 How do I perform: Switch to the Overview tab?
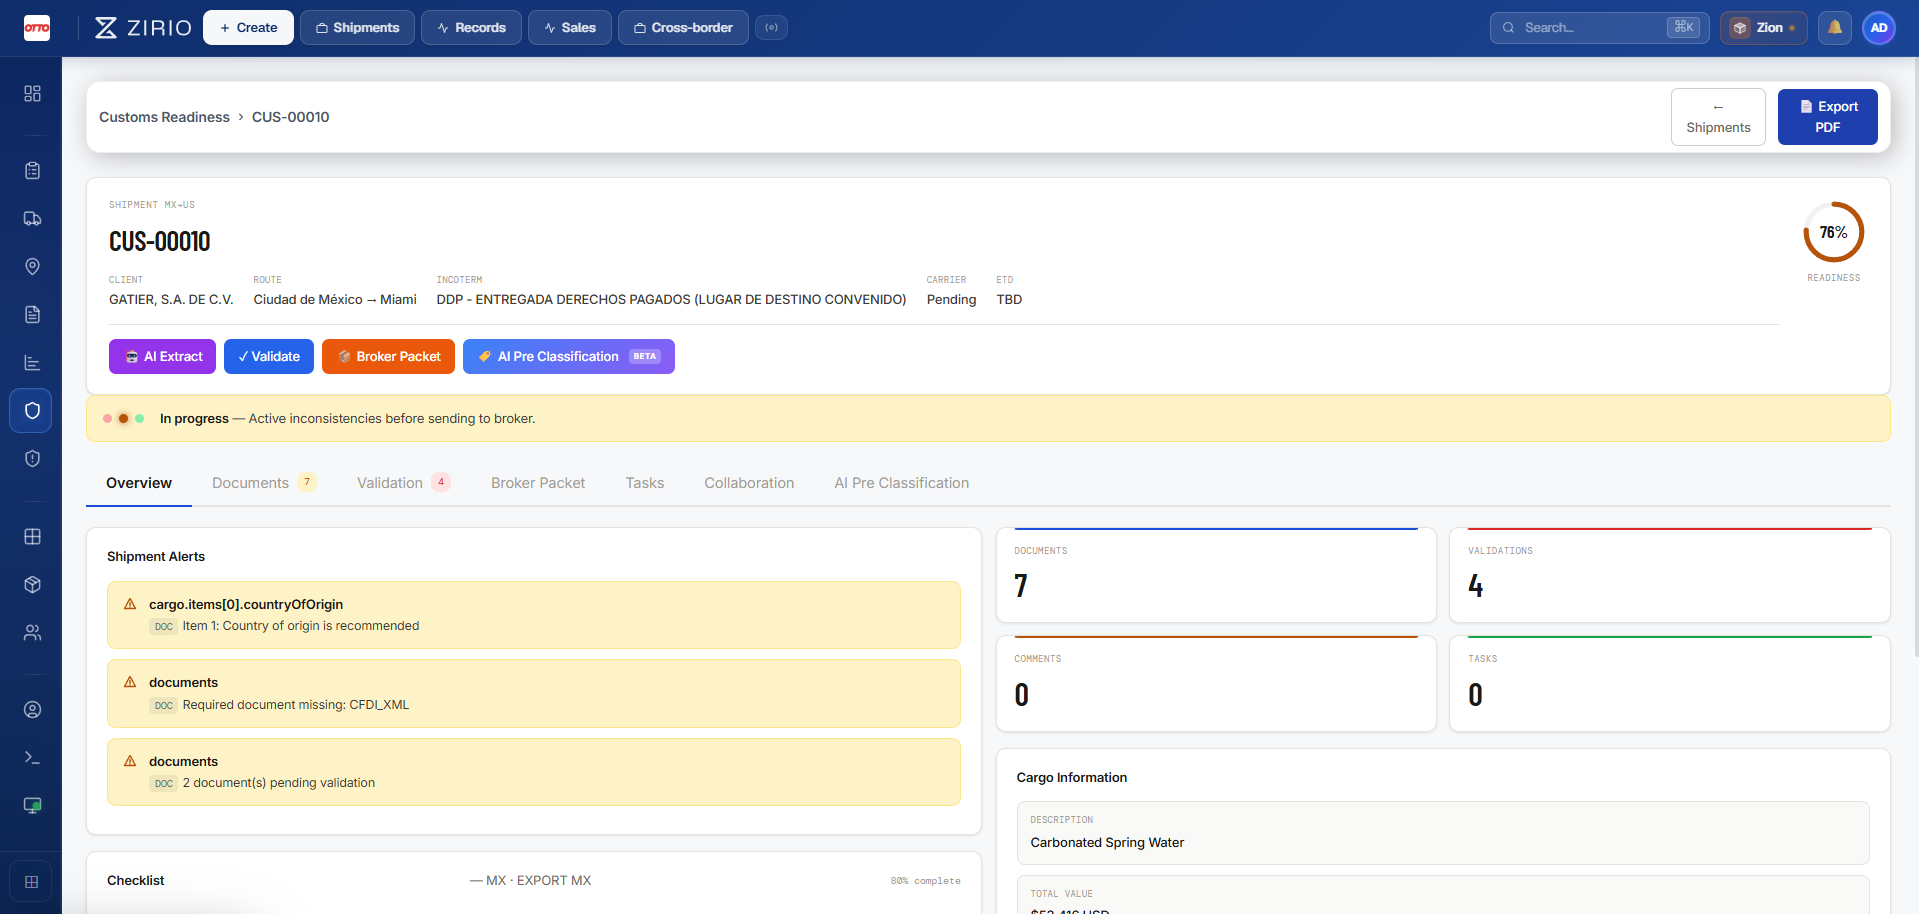(139, 483)
